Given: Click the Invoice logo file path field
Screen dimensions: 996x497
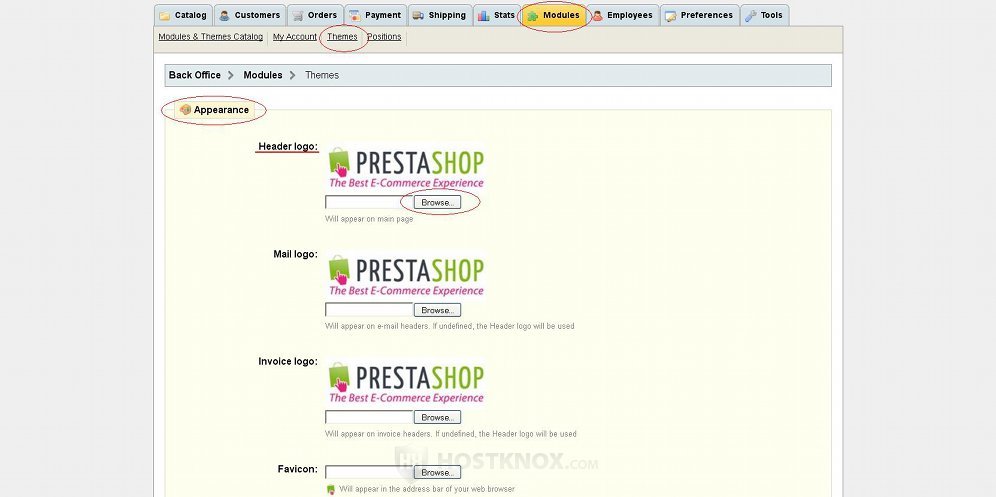Looking at the screenshot, I should tap(369, 418).
